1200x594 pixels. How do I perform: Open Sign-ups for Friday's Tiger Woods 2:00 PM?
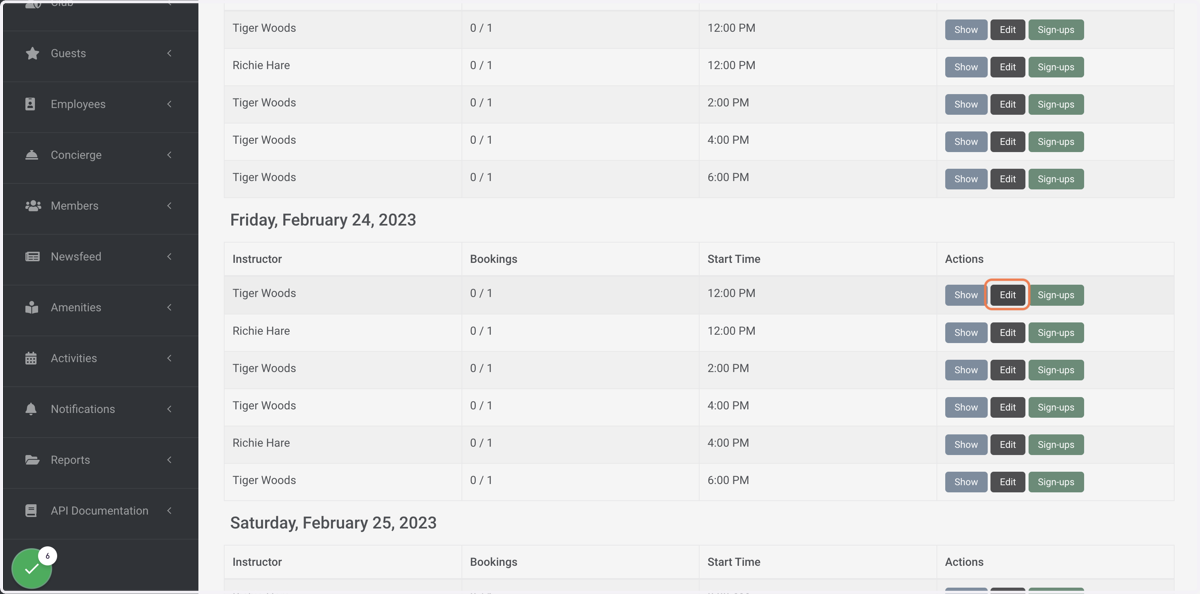[x=1056, y=370]
